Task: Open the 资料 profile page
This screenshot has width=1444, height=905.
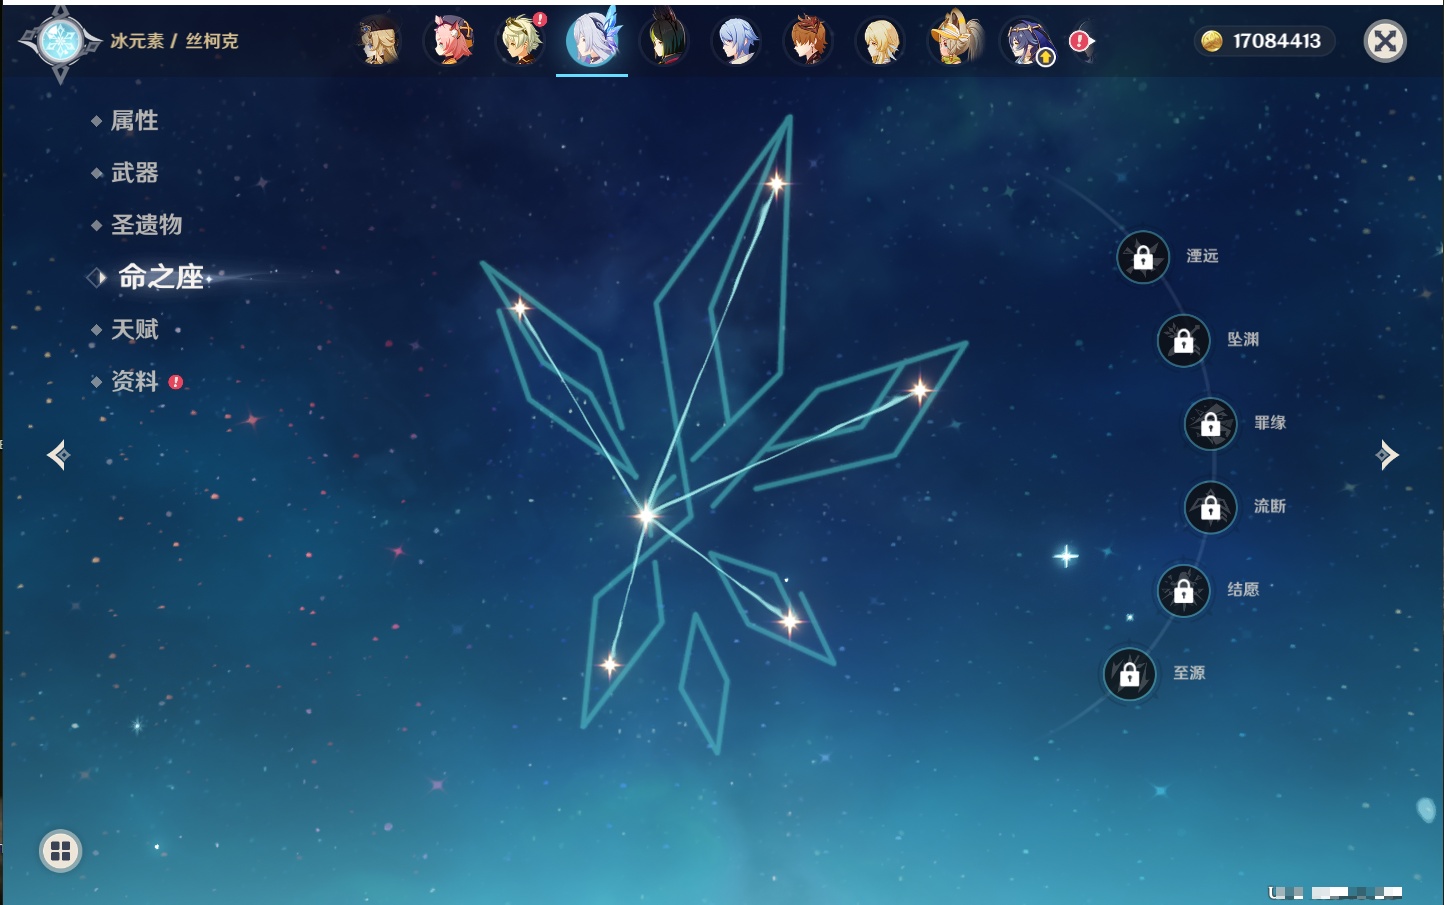Action: click(x=134, y=381)
